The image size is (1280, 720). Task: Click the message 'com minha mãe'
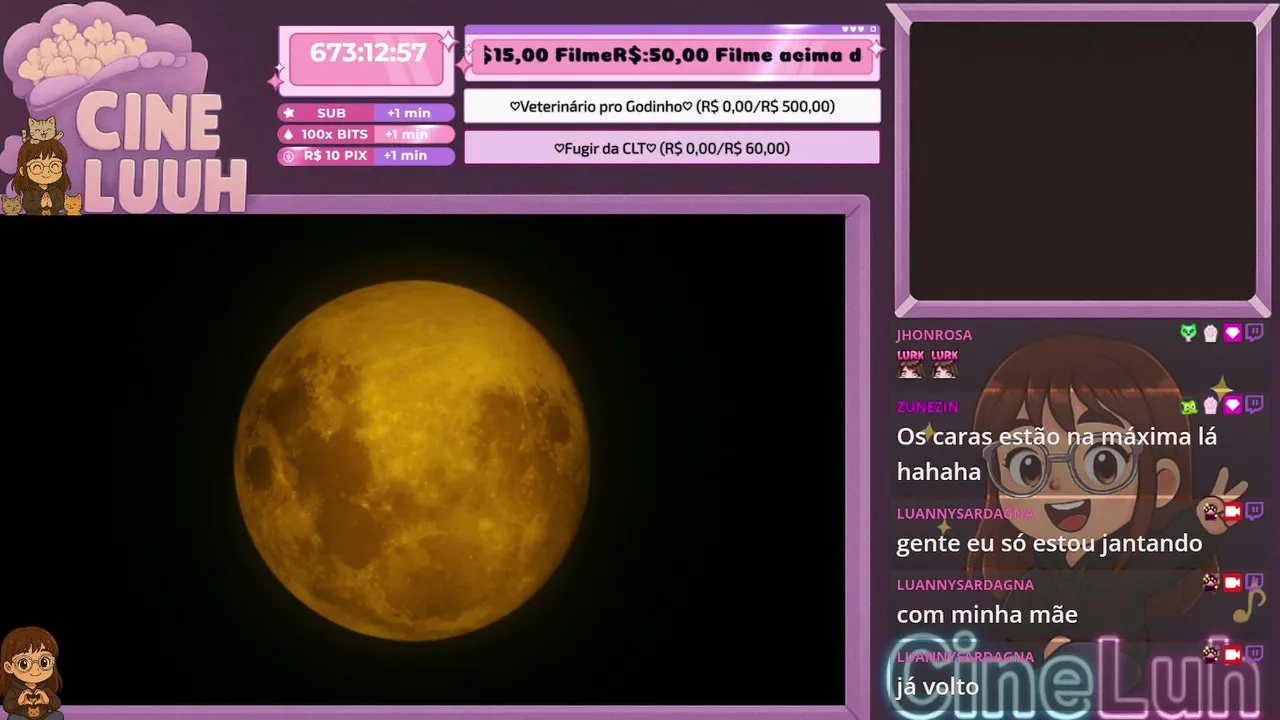point(987,614)
